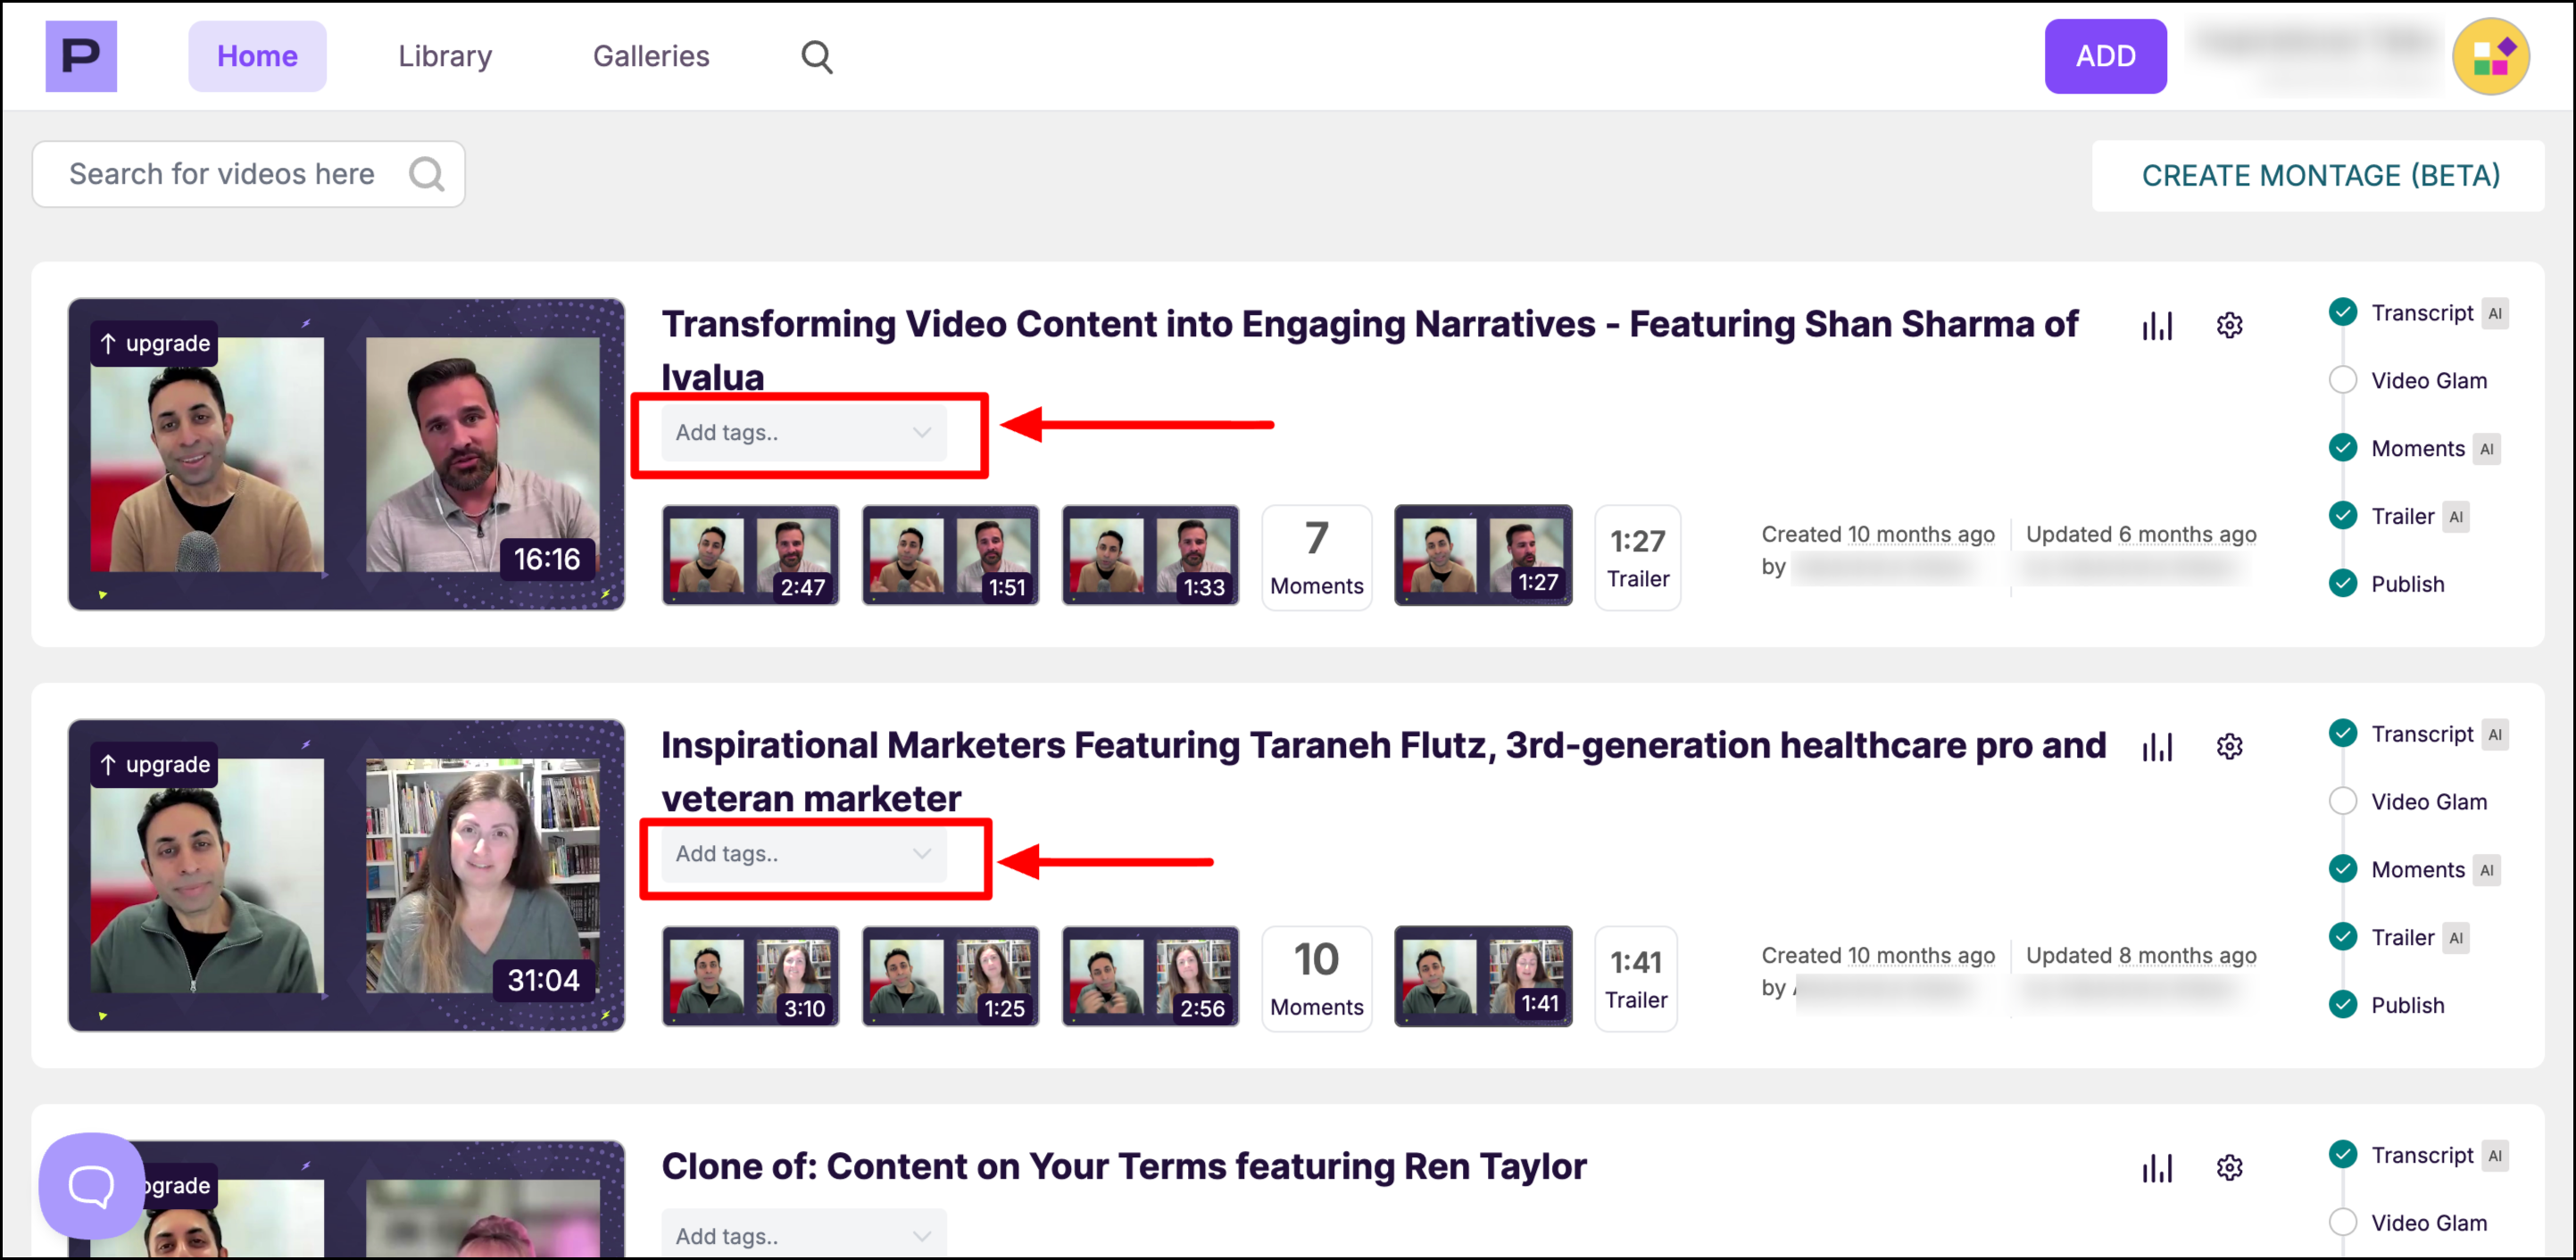Open settings gear for Ren Taylor clone video
This screenshot has height=1260, width=2576.
2229,1167
